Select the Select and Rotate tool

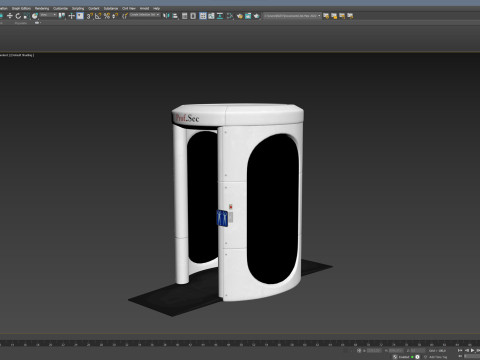point(18,16)
